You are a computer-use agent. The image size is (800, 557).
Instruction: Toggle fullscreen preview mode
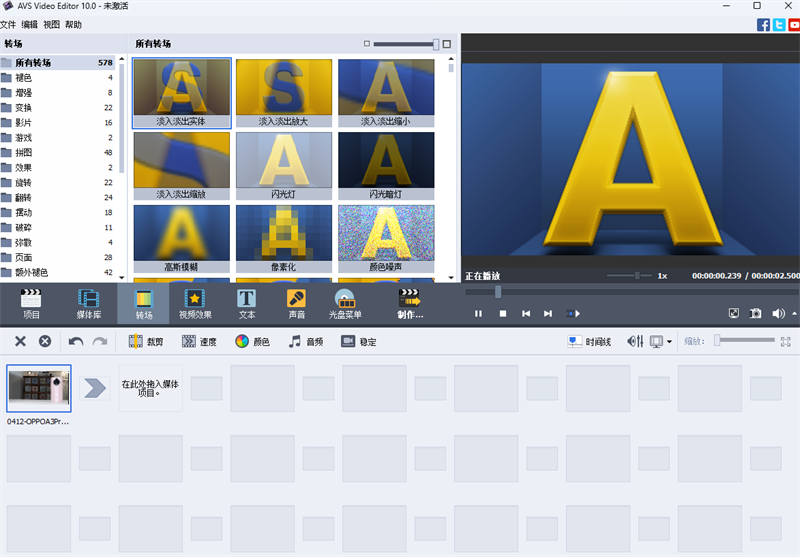pyautogui.click(x=734, y=314)
